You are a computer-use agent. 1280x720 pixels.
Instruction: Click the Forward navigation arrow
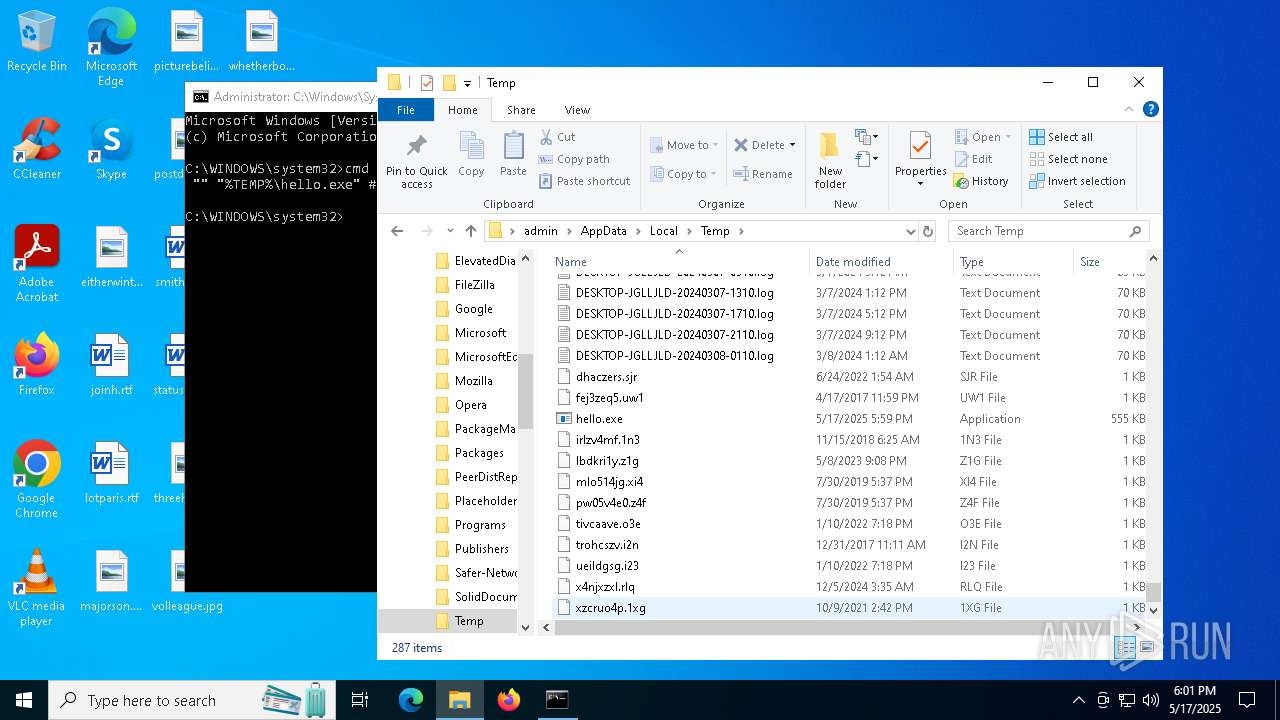pyautogui.click(x=426, y=231)
